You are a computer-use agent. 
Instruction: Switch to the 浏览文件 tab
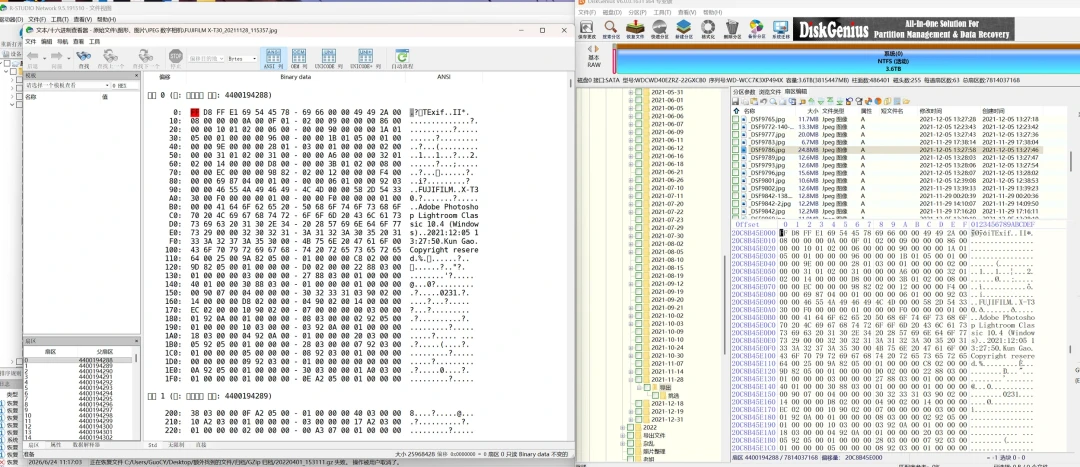click(770, 92)
